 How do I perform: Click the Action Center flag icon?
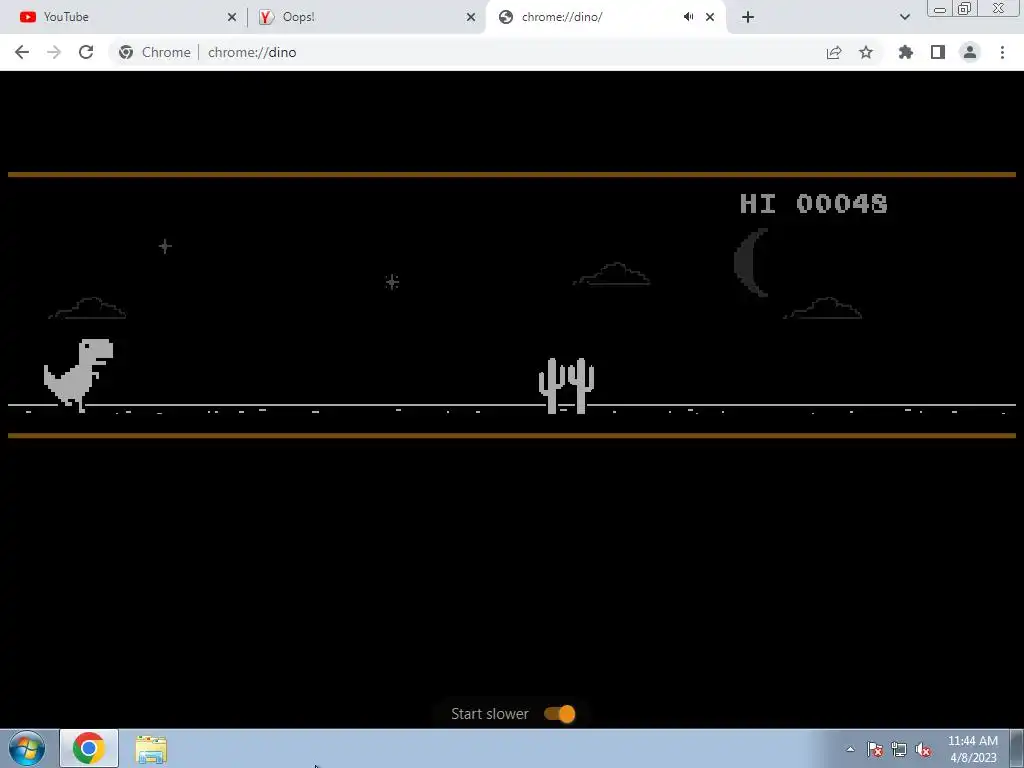pos(875,749)
